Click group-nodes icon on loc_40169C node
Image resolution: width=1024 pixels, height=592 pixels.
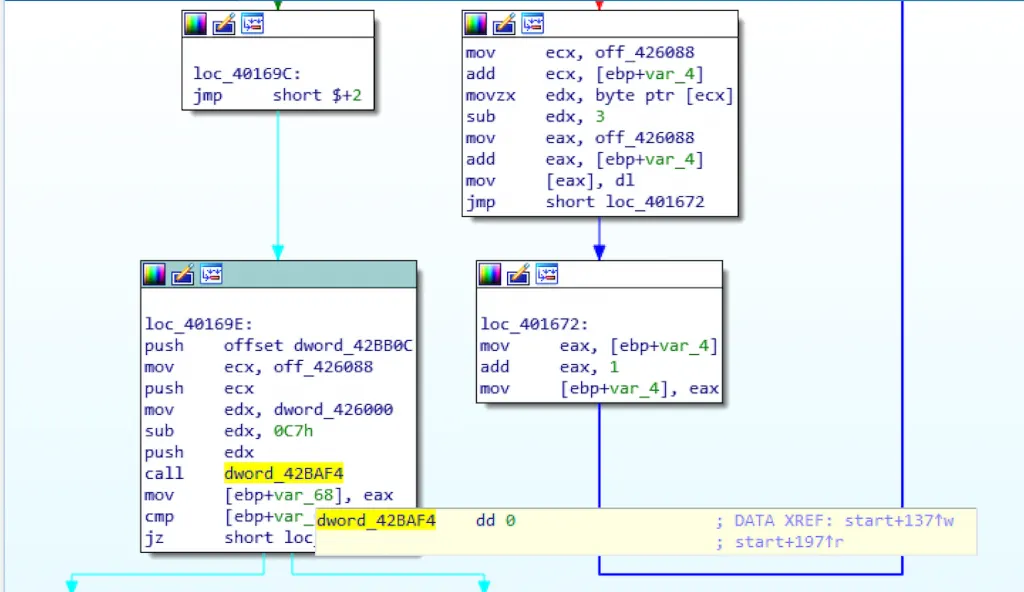click(252, 24)
